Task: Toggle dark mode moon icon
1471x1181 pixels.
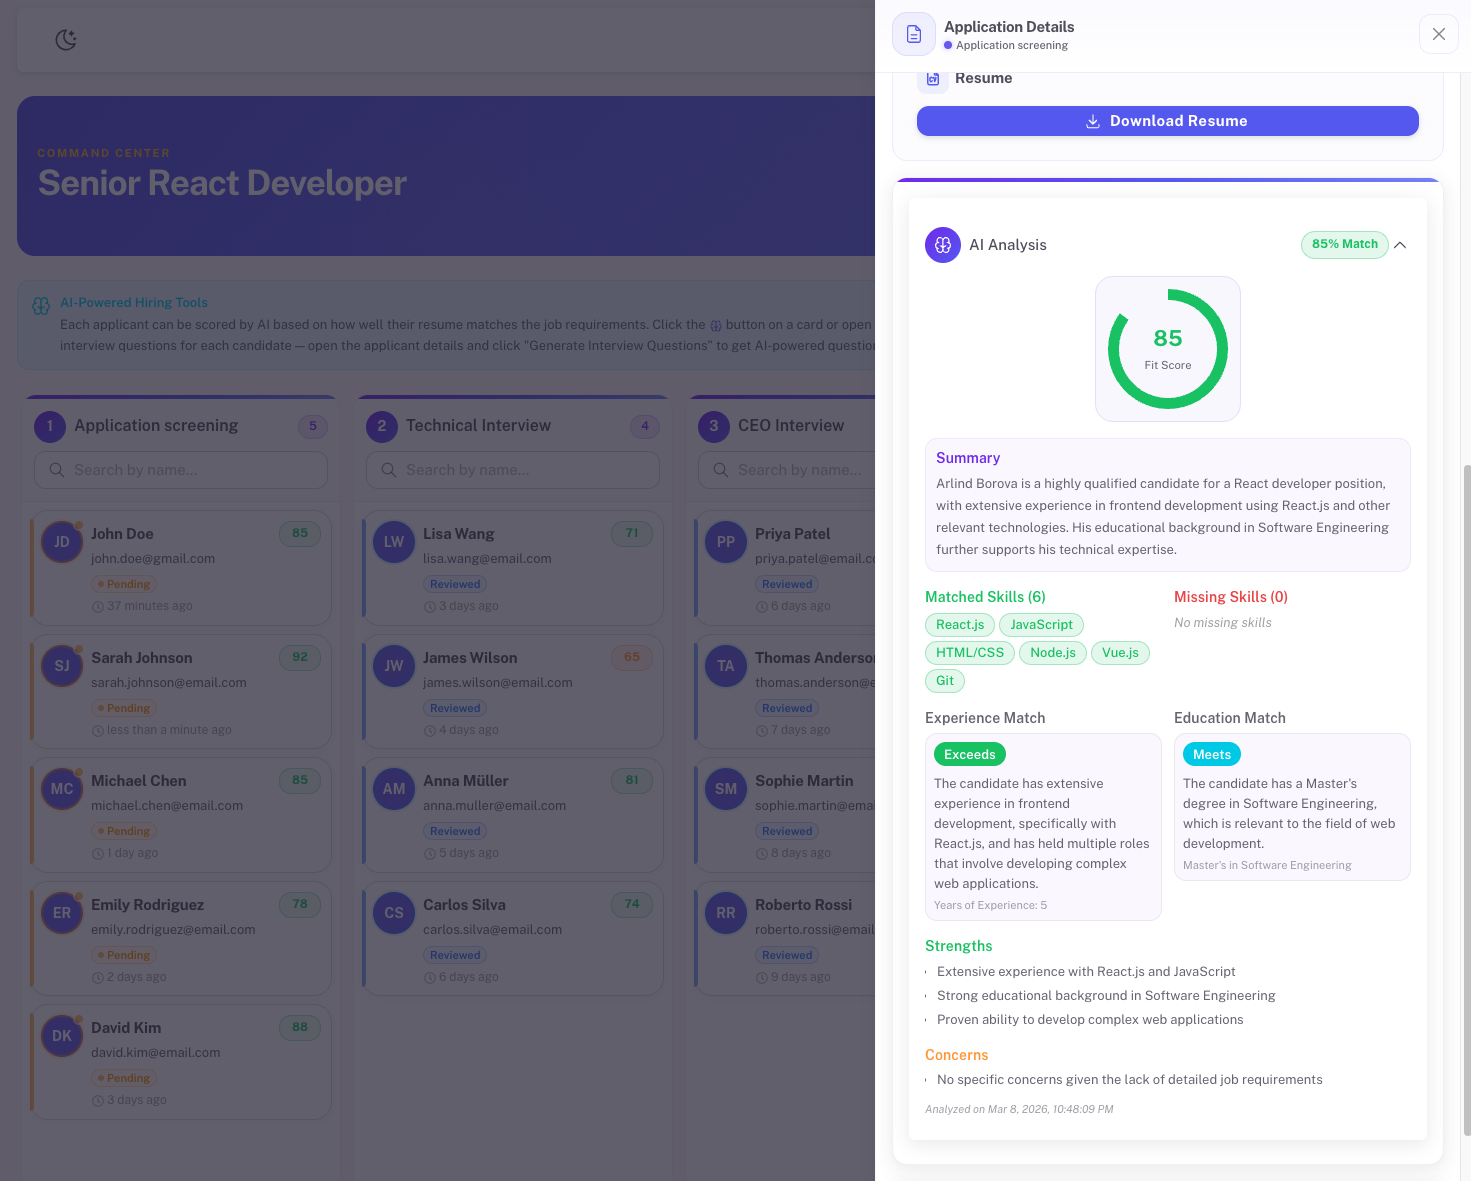Action: (66, 40)
